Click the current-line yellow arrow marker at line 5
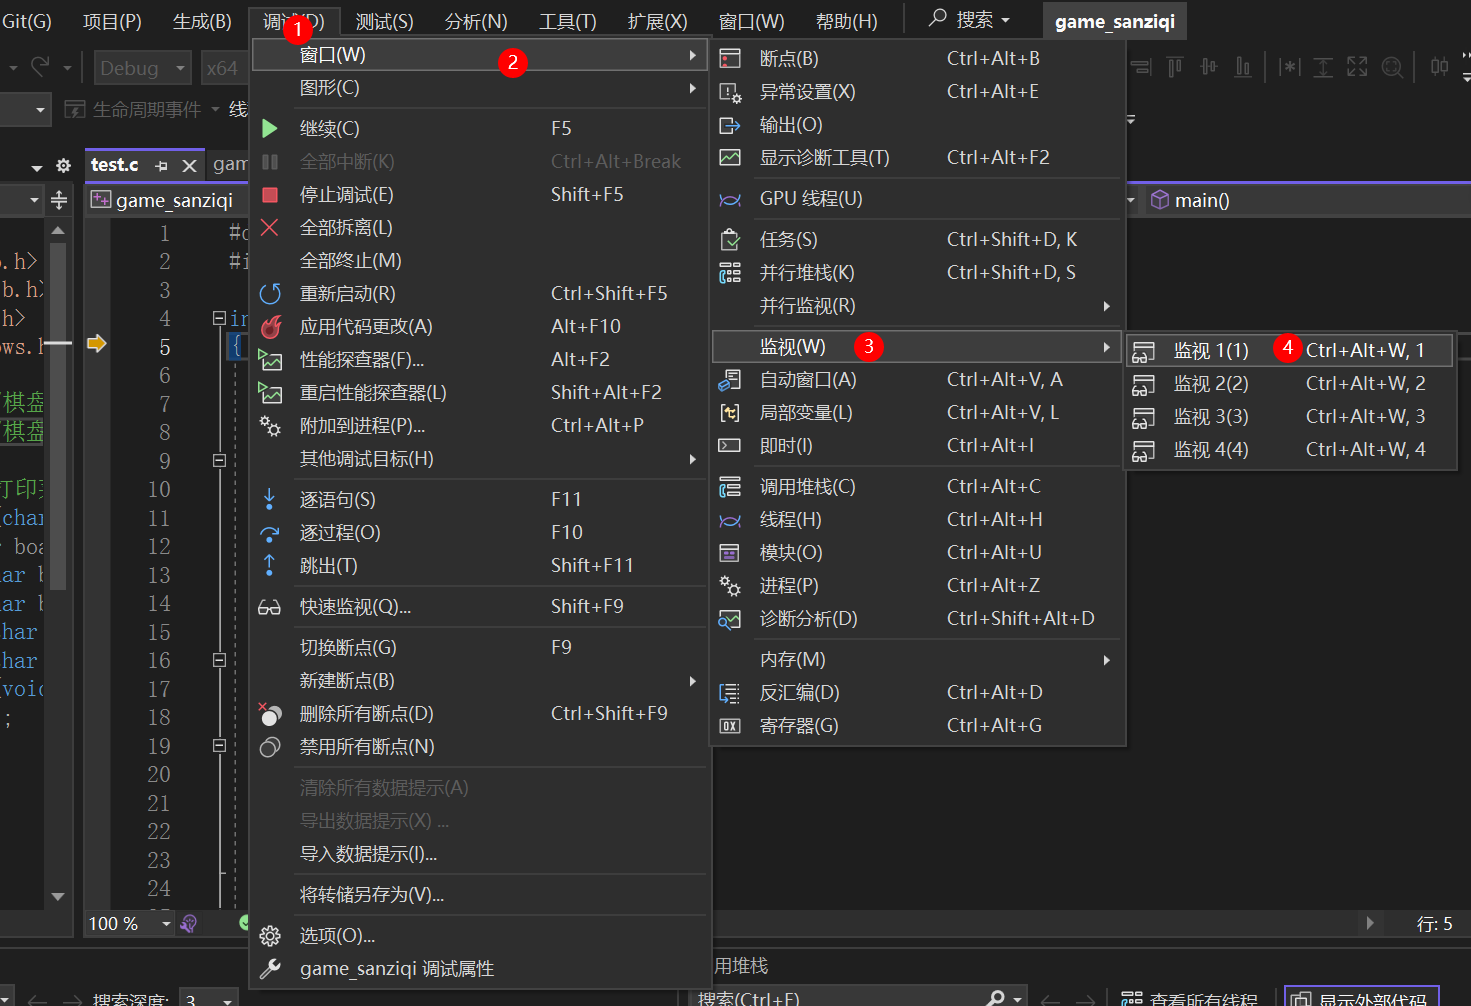The width and height of the screenshot is (1471, 1006). 97,344
